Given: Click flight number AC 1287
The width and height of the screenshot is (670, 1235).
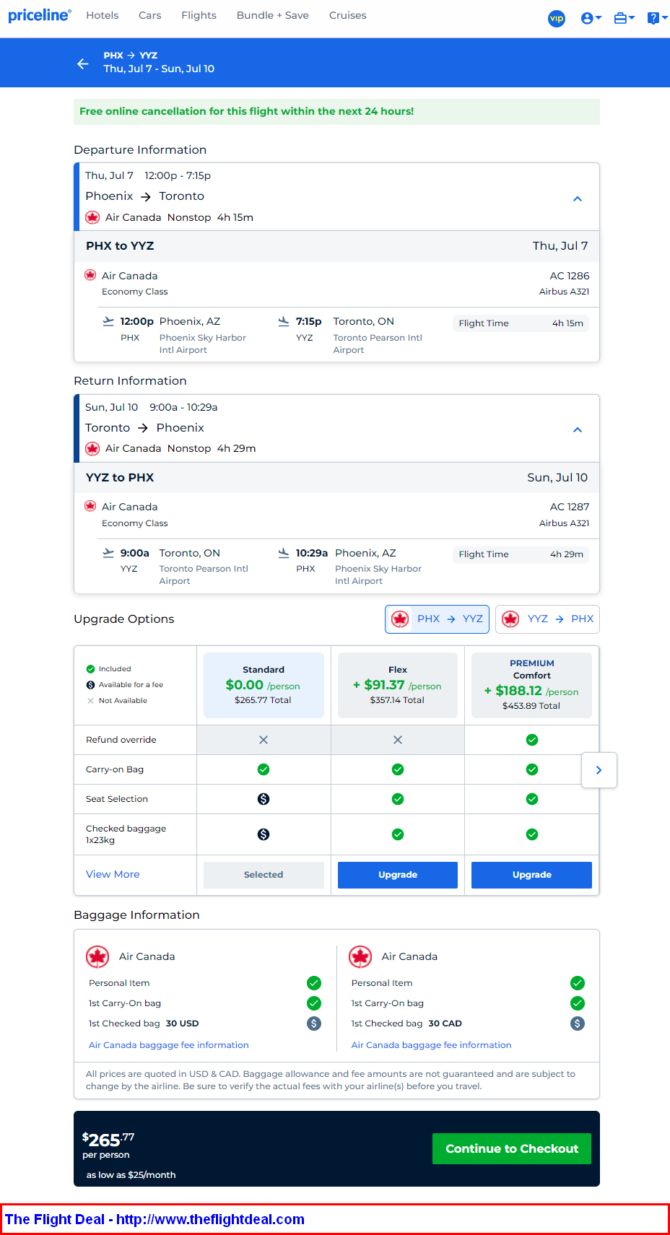Looking at the screenshot, I should click(x=570, y=507).
